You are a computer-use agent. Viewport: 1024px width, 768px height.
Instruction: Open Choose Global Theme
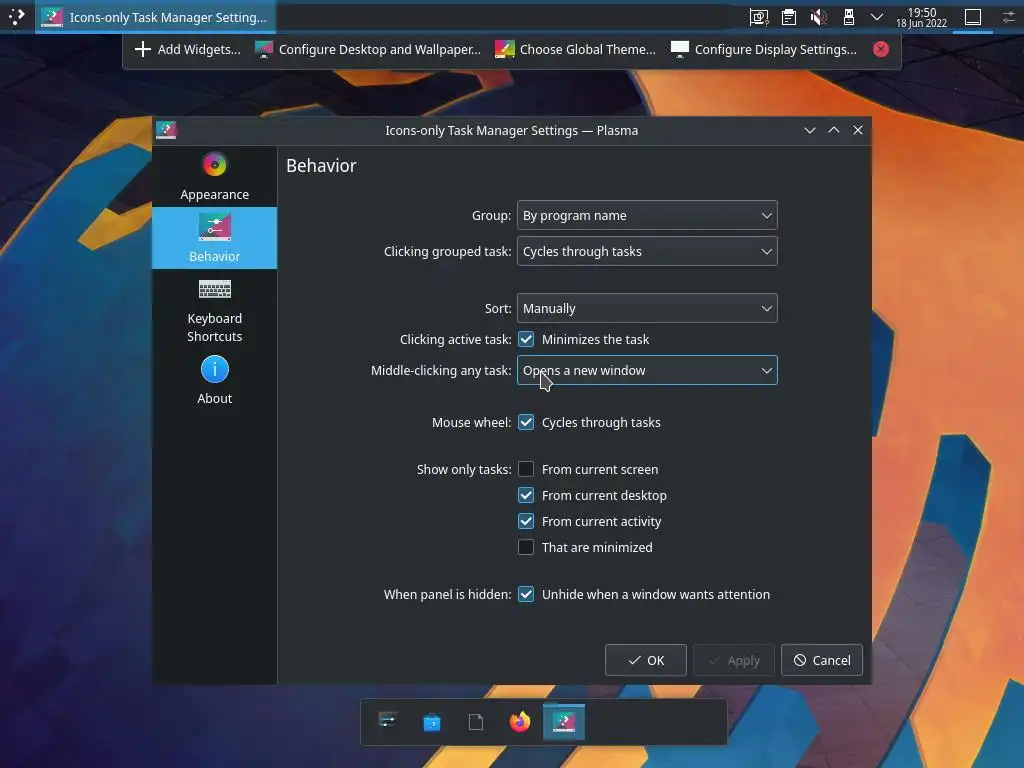(575, 49)
